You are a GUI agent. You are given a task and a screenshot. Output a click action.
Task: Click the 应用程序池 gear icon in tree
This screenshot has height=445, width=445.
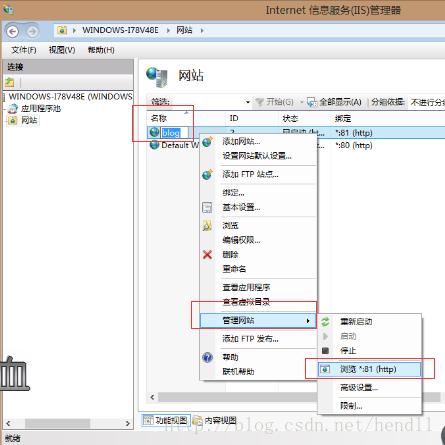pos(13,108)
